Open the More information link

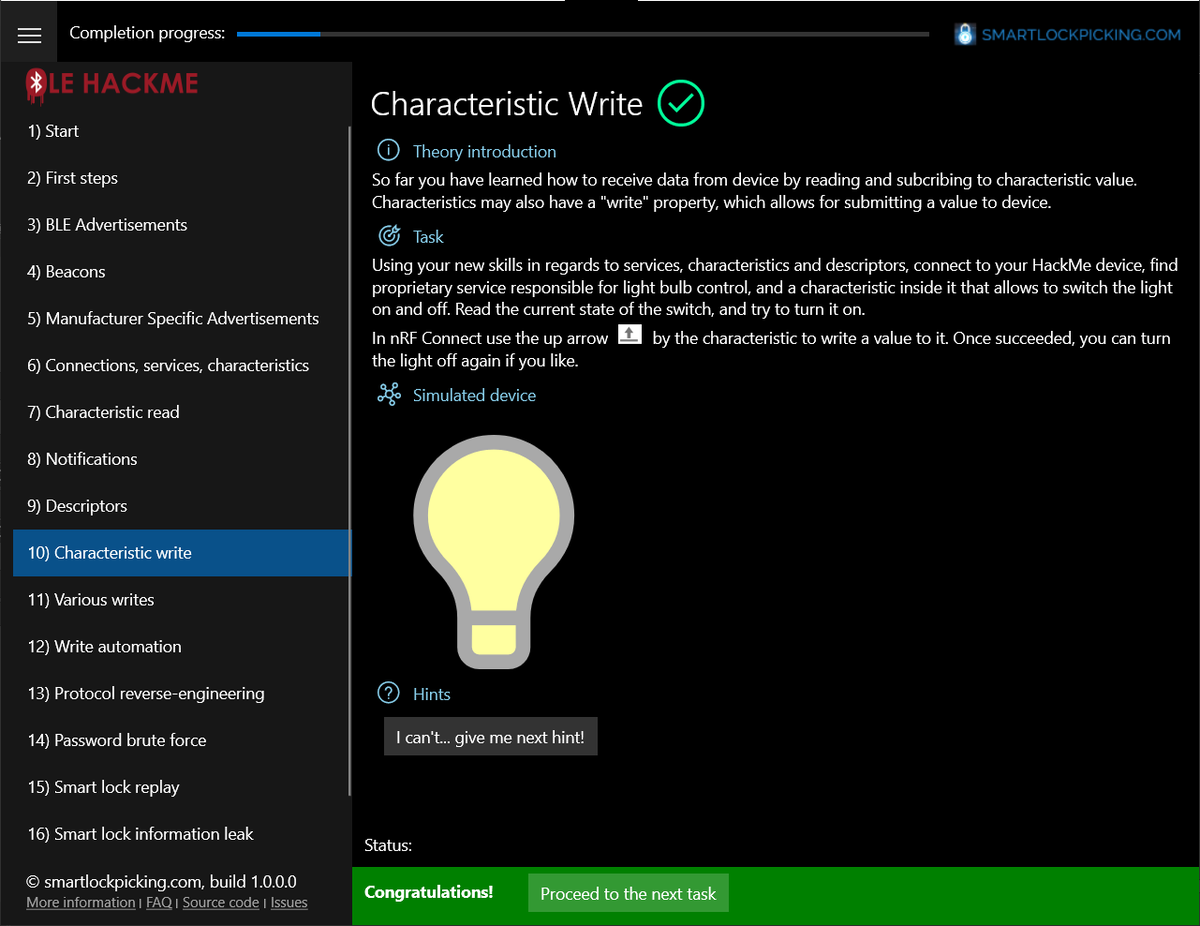(x=81, y=902)
